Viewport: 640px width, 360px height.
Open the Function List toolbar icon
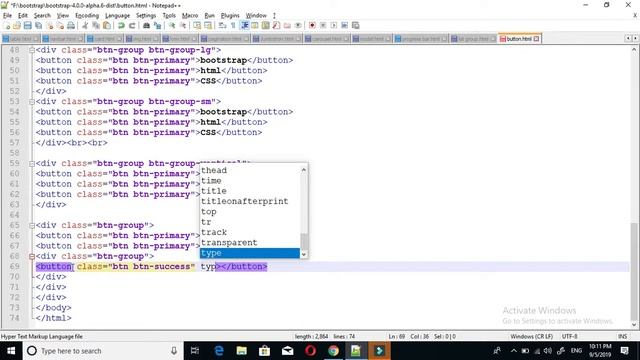click(276, 25)
